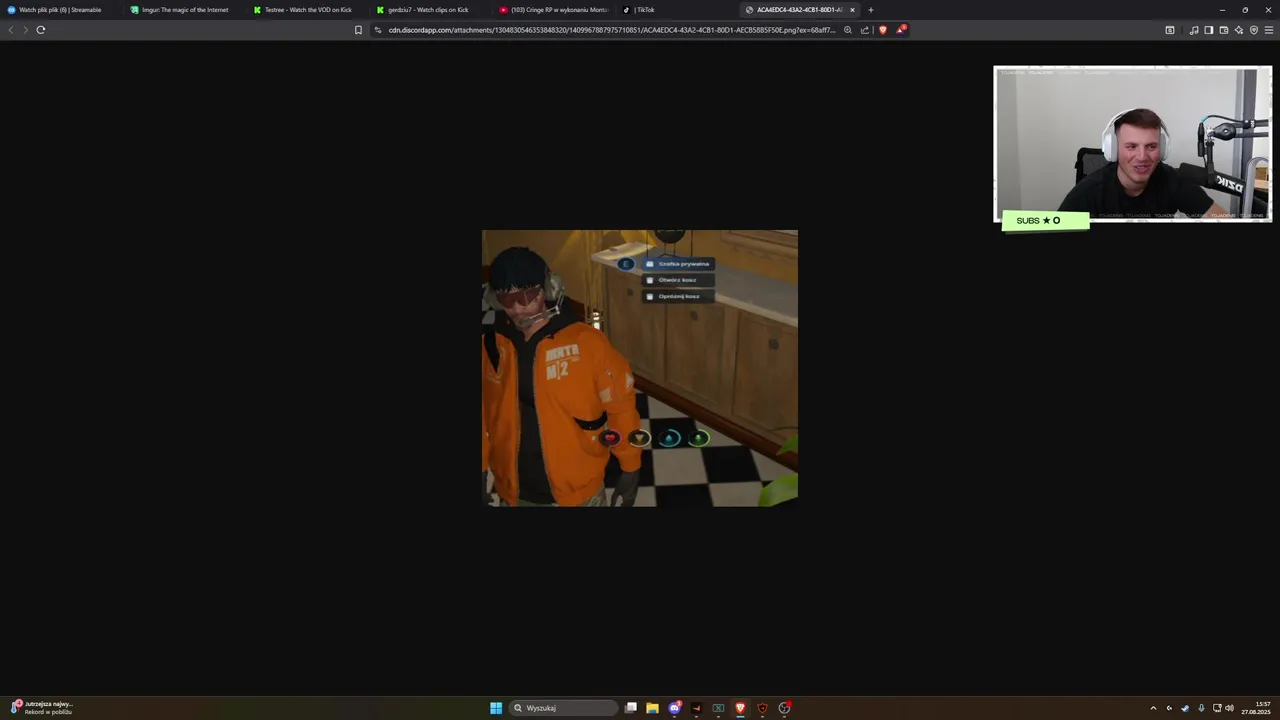Click the share icon in the address bar
This screenshot has height=720, width=1280.
865,30
